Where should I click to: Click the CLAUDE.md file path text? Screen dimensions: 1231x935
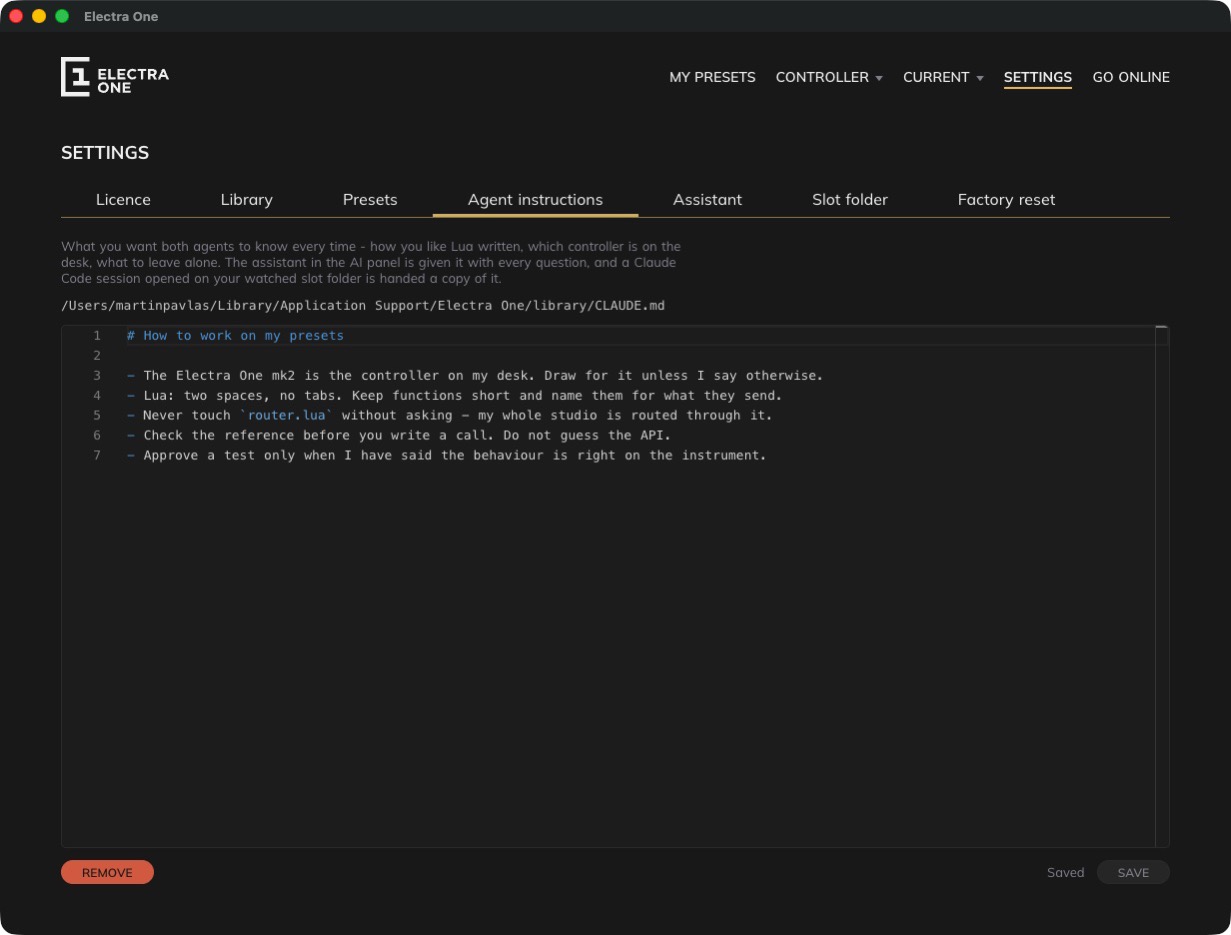[363, 305]
